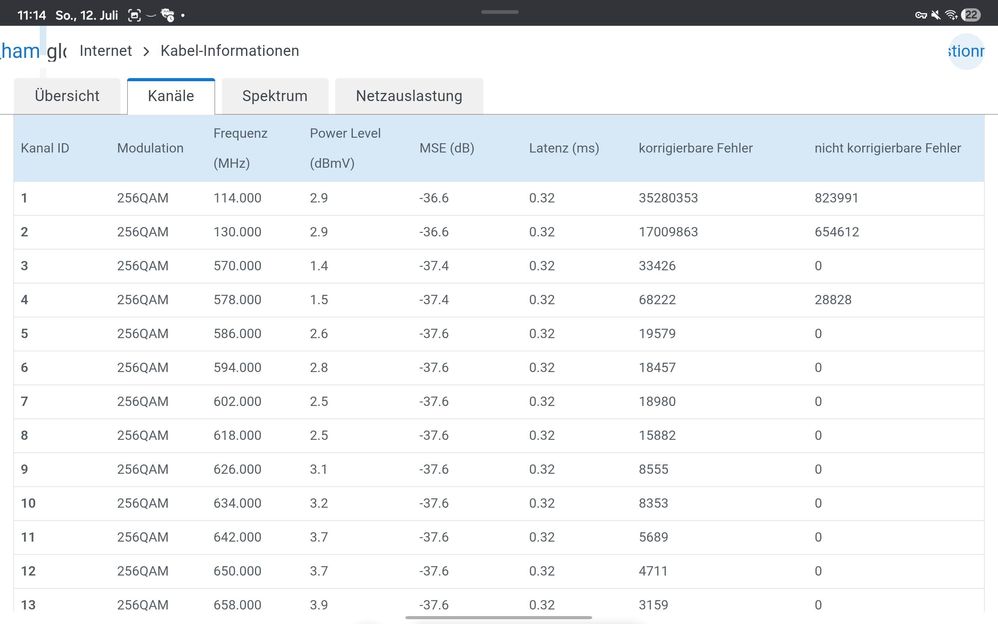998x624 pixels.
Task: Click MSE value -36.6 in channel 1 row
Action: (x=434, y=198)
